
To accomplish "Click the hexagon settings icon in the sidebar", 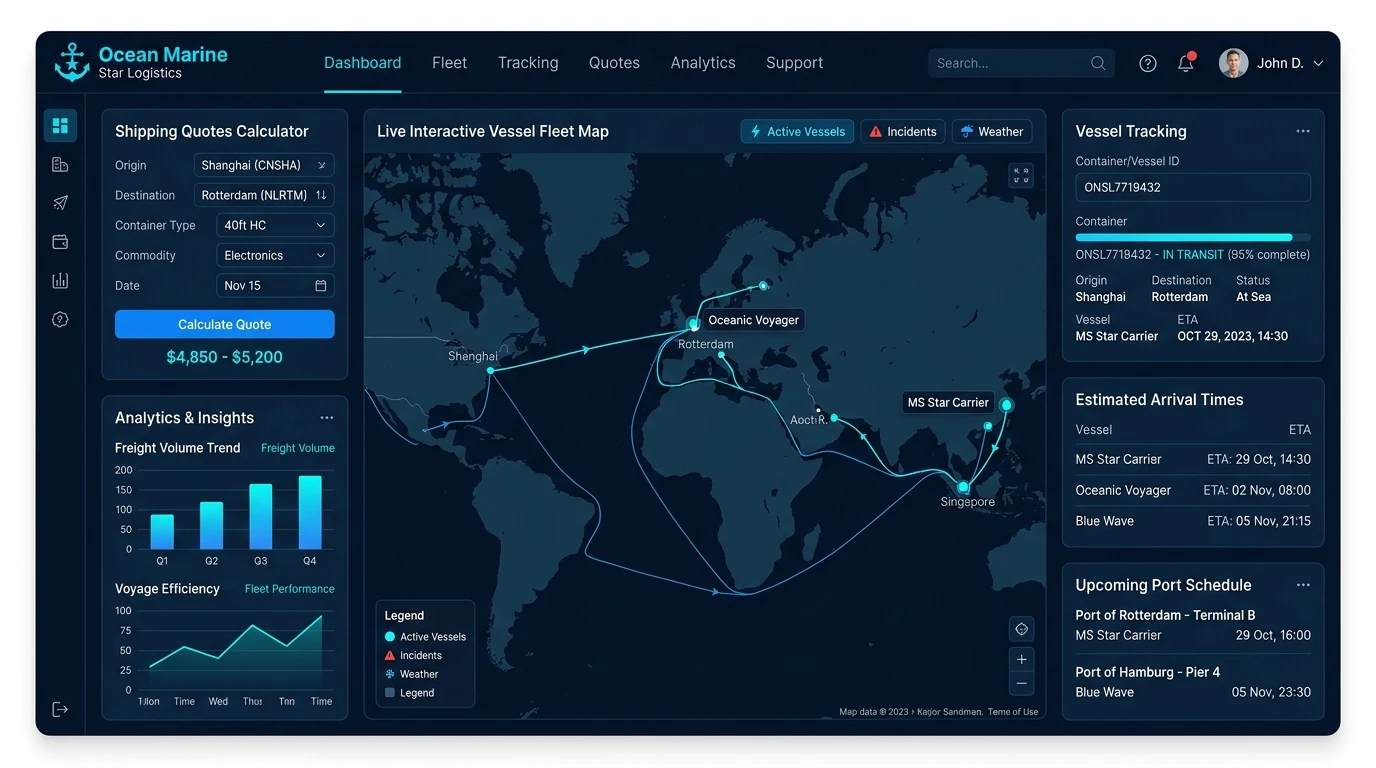I will [x=60, y=320].
